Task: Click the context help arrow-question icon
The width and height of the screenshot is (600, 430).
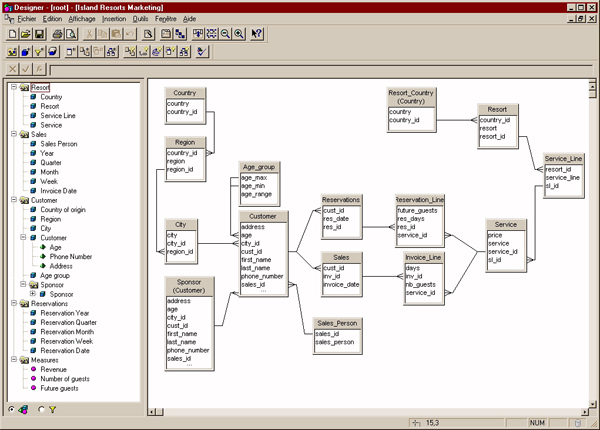Action: [257, 33]
